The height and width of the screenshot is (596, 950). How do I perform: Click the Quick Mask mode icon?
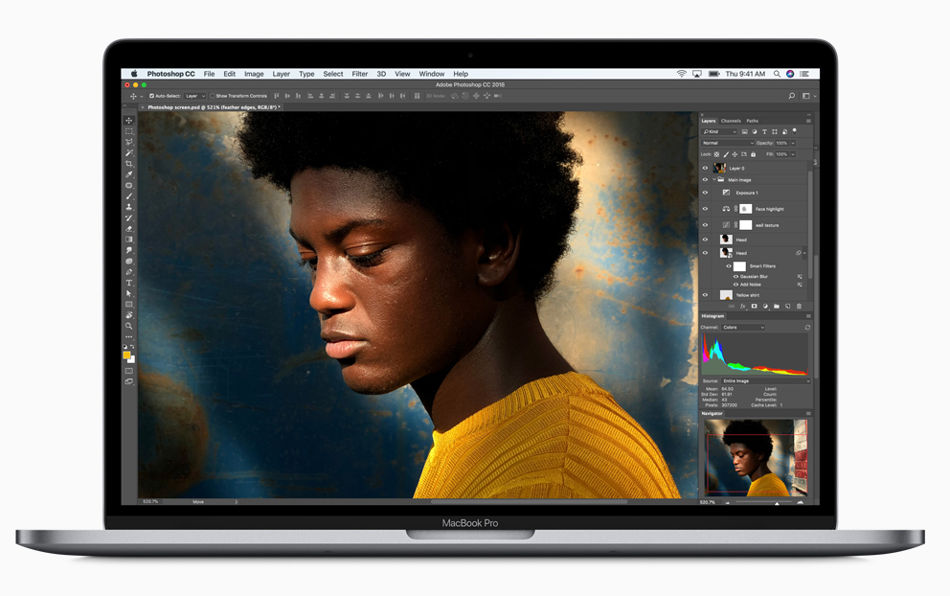pos(128,371)
